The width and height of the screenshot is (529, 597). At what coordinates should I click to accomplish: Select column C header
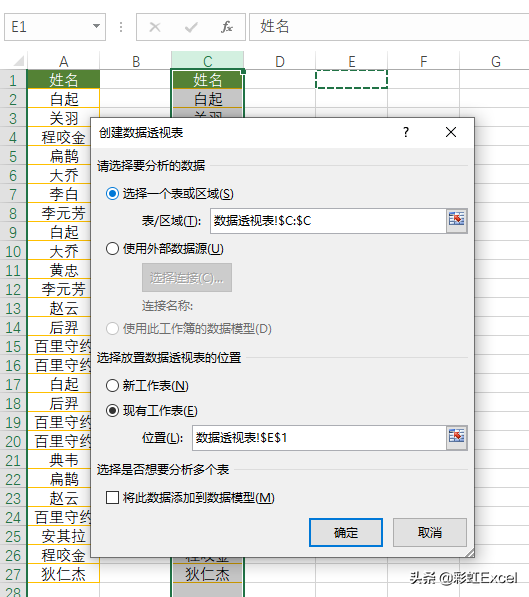[x=208, y=61]
